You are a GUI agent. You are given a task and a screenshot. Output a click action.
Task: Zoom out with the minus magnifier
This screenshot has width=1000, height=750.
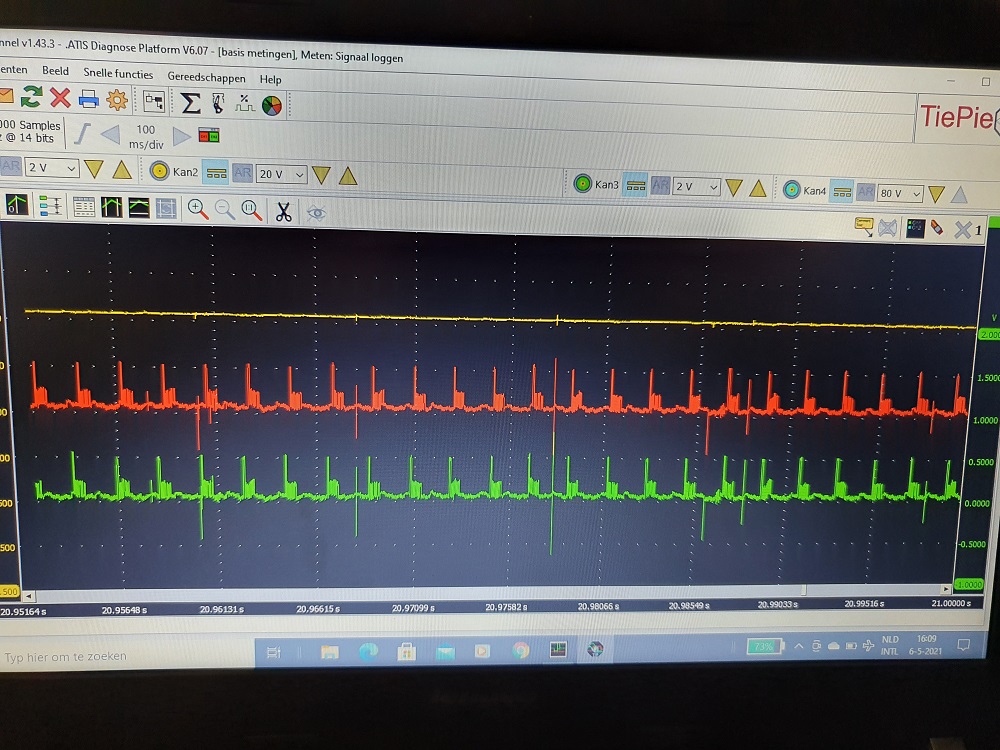(x=224, y=210)
